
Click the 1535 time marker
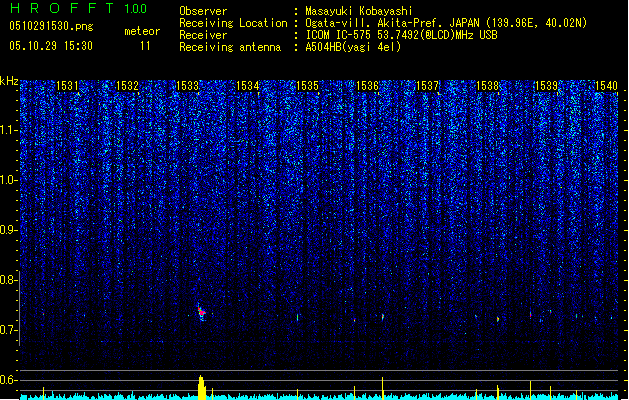click(307, 86)
